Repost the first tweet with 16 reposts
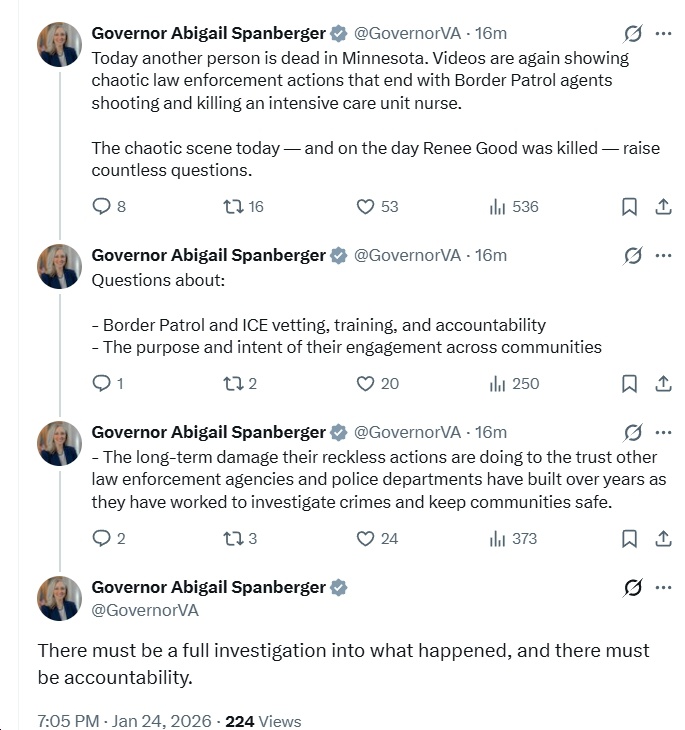 coord(233,207)
